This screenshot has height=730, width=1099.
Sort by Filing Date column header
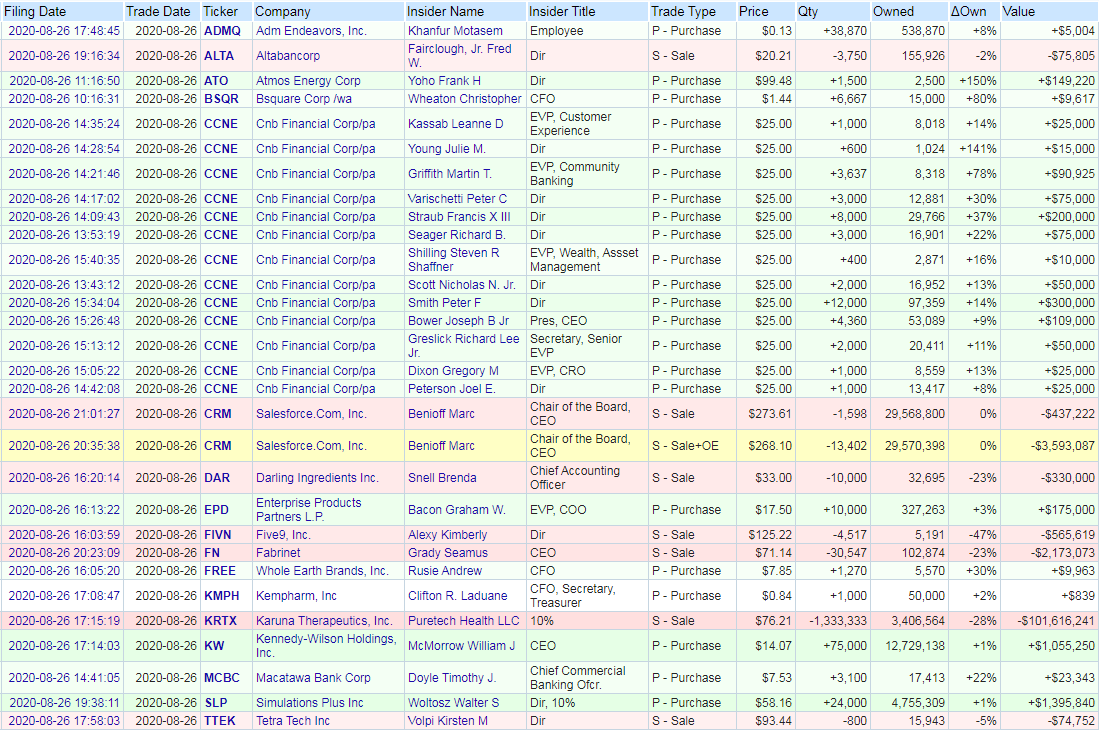(35, 11)
